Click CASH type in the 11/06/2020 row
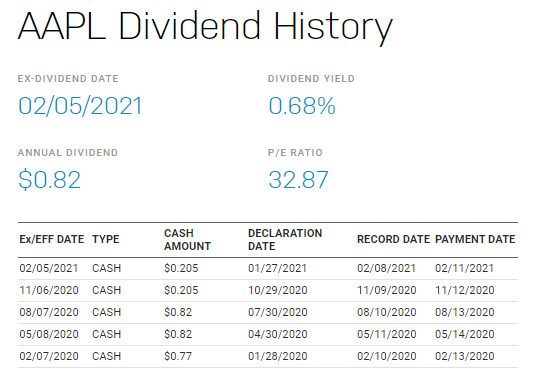Viewport: 547px width, 369px height. click(x=106, y=290)
